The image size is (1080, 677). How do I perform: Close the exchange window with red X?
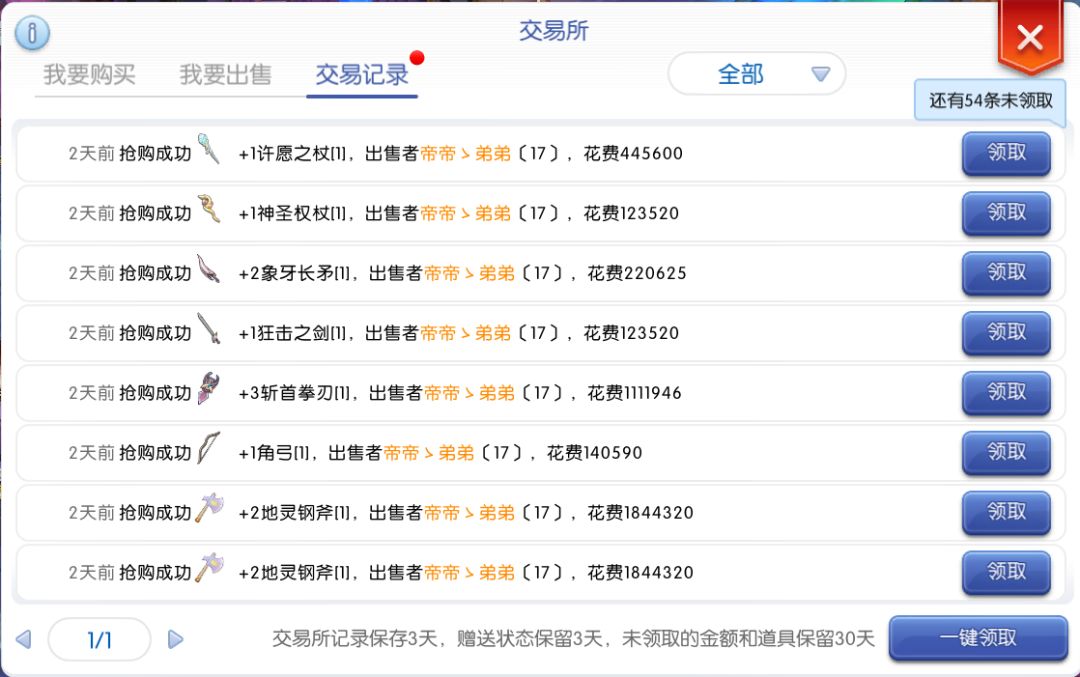point(1030,37)
